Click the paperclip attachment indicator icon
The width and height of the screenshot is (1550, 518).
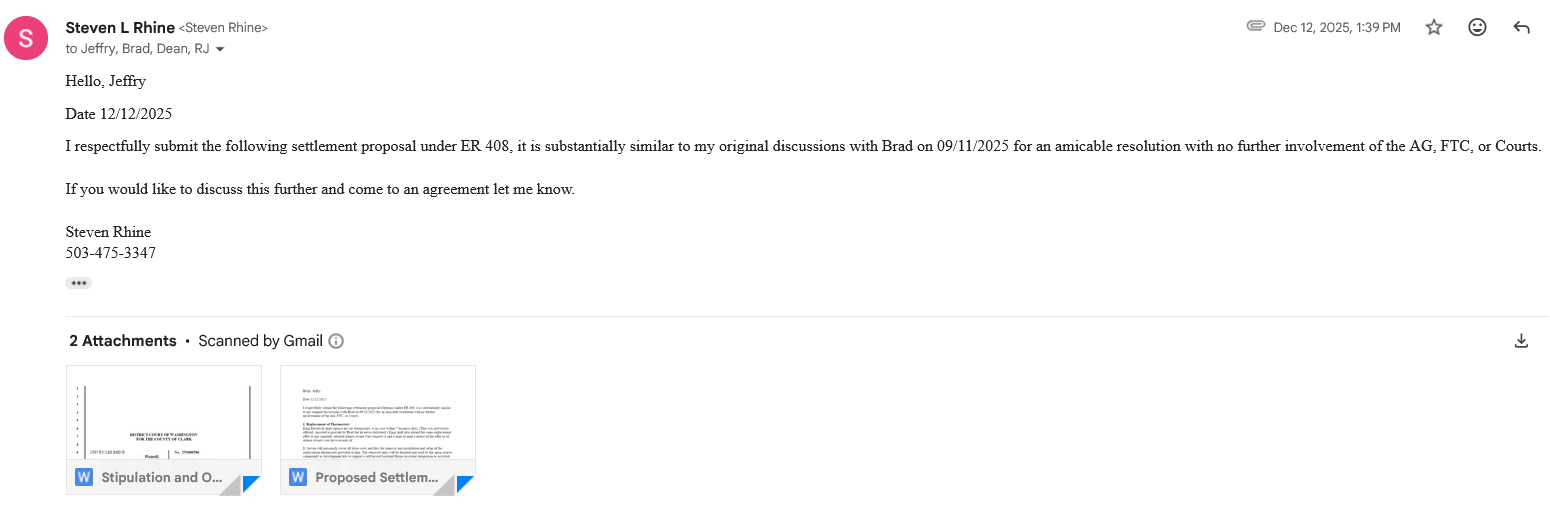pos(1256,27)
